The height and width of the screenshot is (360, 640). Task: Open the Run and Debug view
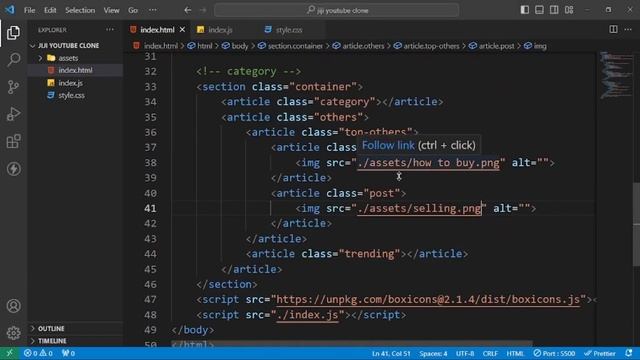pos(13,114)
